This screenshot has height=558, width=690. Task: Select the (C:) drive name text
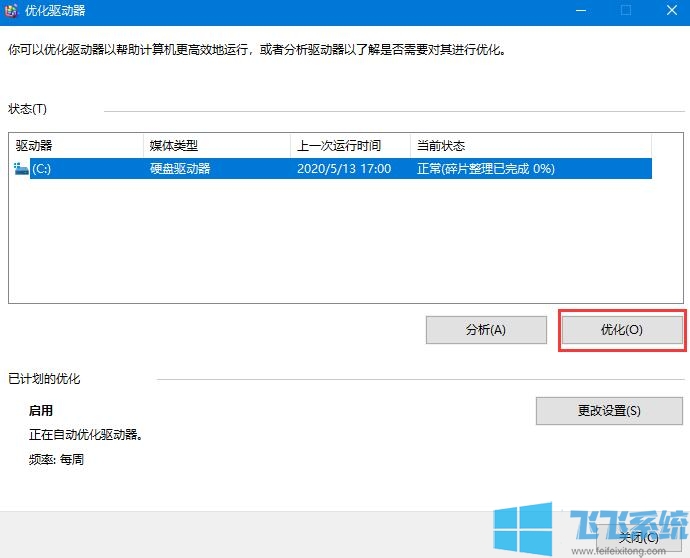pos(42,169)
